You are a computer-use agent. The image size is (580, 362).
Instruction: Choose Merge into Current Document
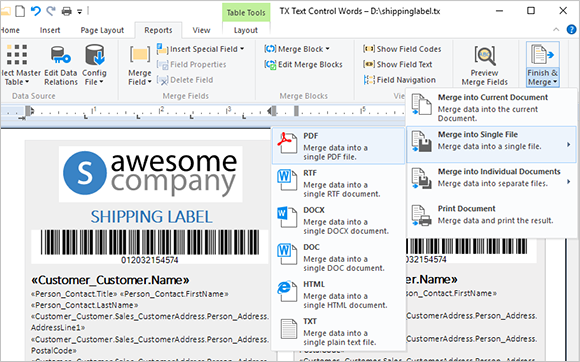[x=491, y=107]
